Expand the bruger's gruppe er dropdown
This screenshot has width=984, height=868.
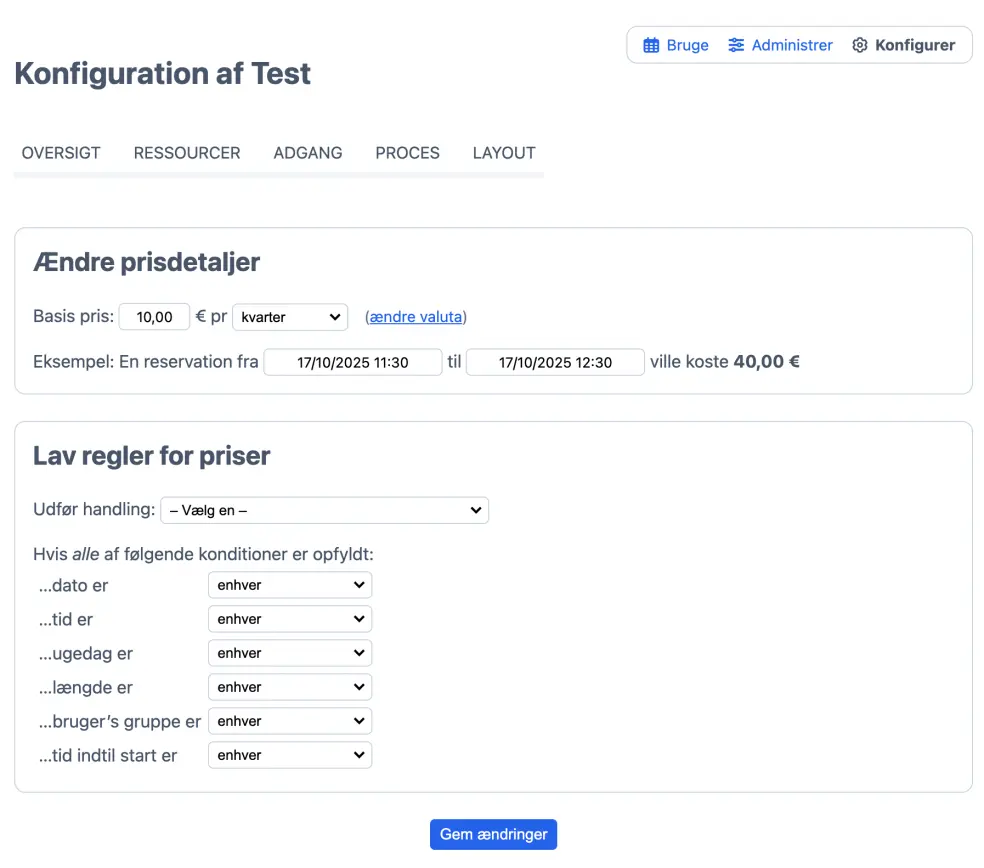pyautogui.click(x=290, y=721)
